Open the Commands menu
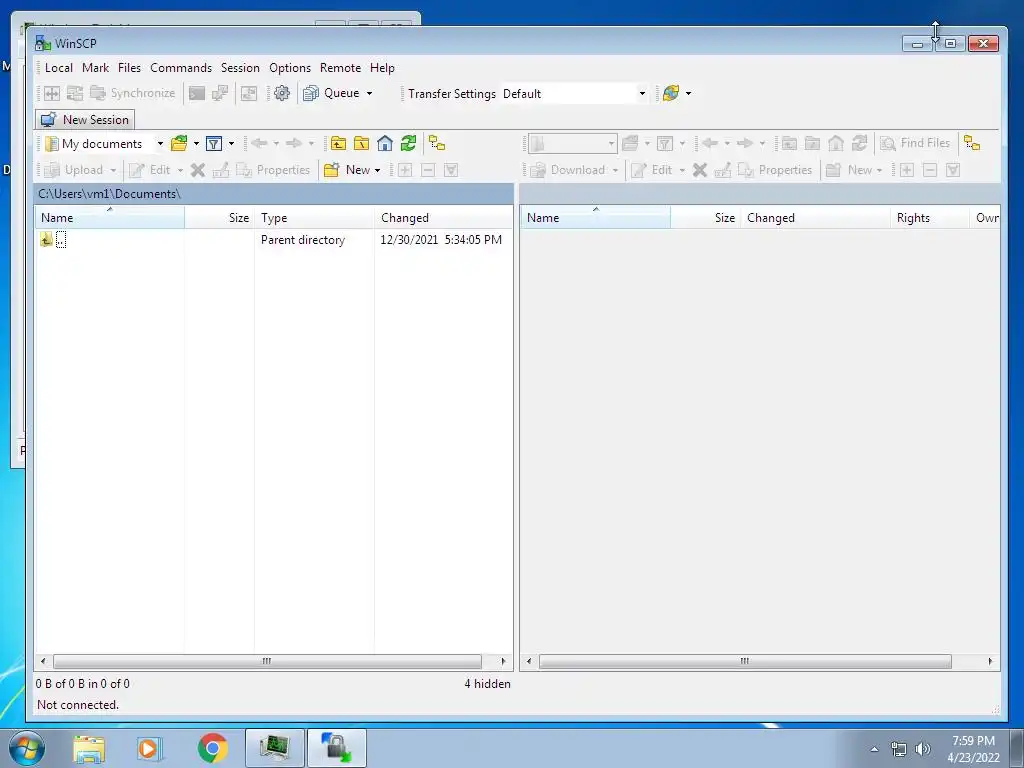Screen dimensions: 1024x768 coord(181,68)
